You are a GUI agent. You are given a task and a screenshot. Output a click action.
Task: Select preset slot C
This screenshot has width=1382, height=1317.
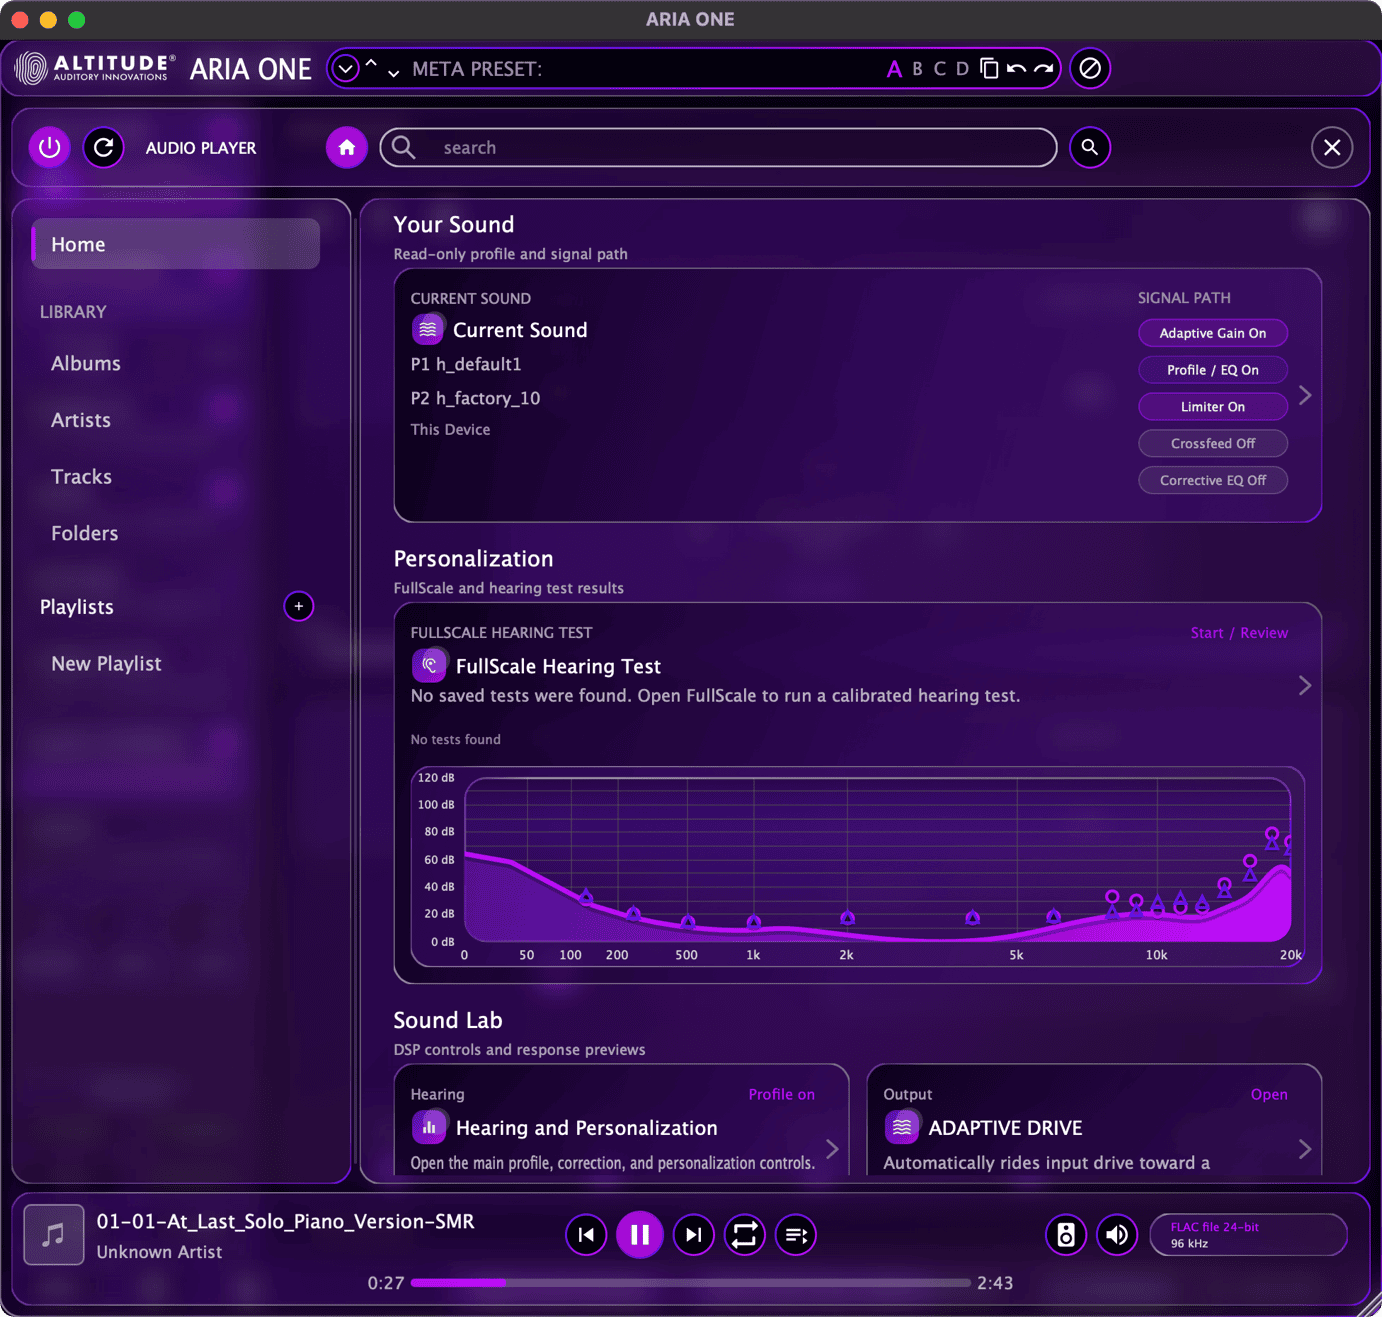click(x=939, y=69)
